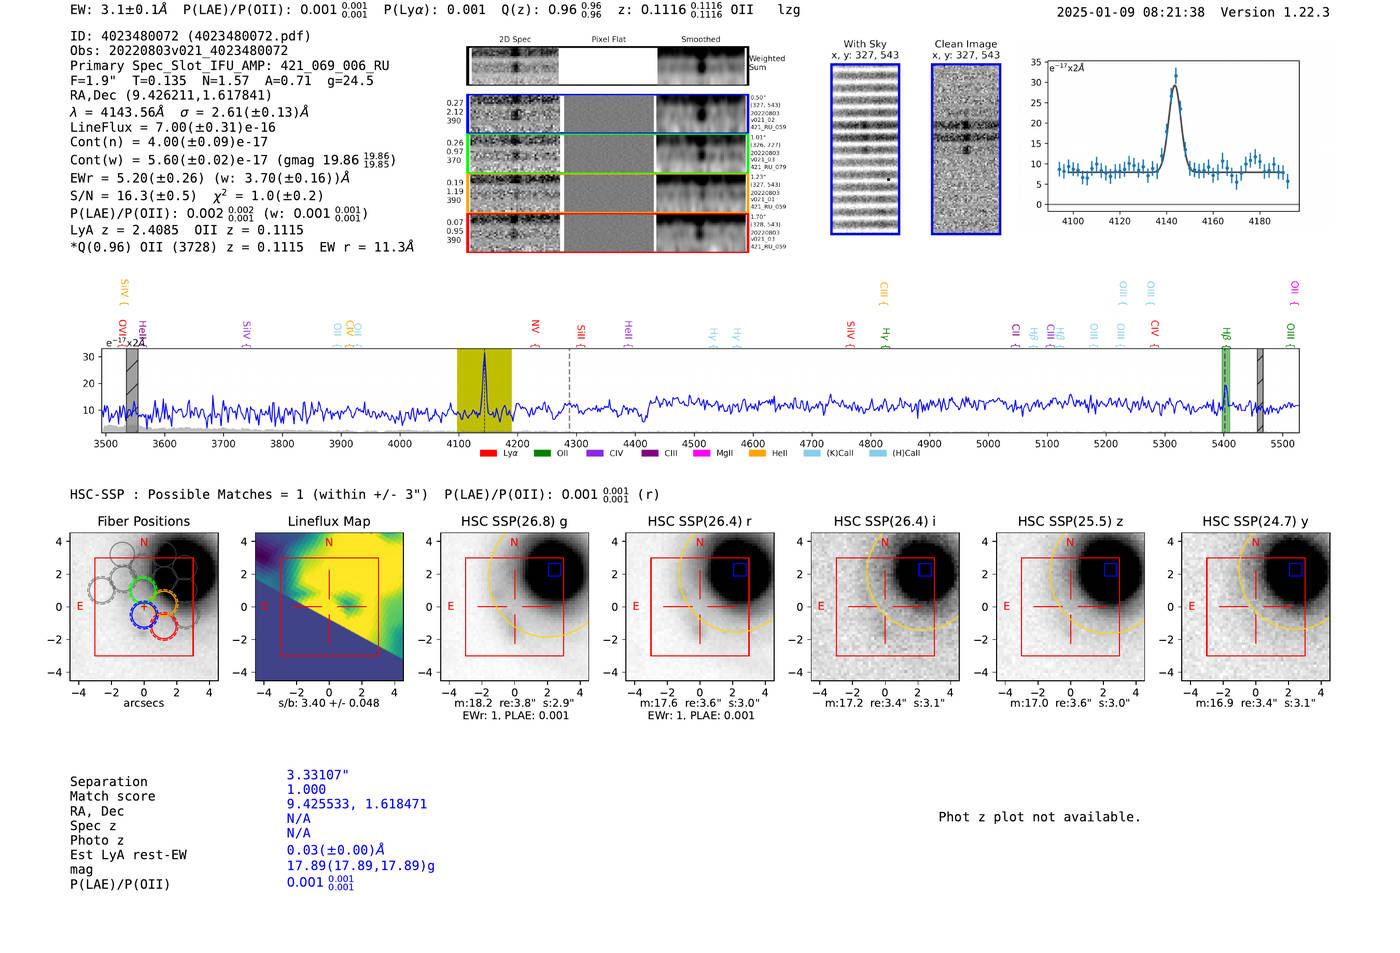This screenshot has width=1400, height=953.
Task: Click the orange HeII legend swatch
Action: point(757,453)
